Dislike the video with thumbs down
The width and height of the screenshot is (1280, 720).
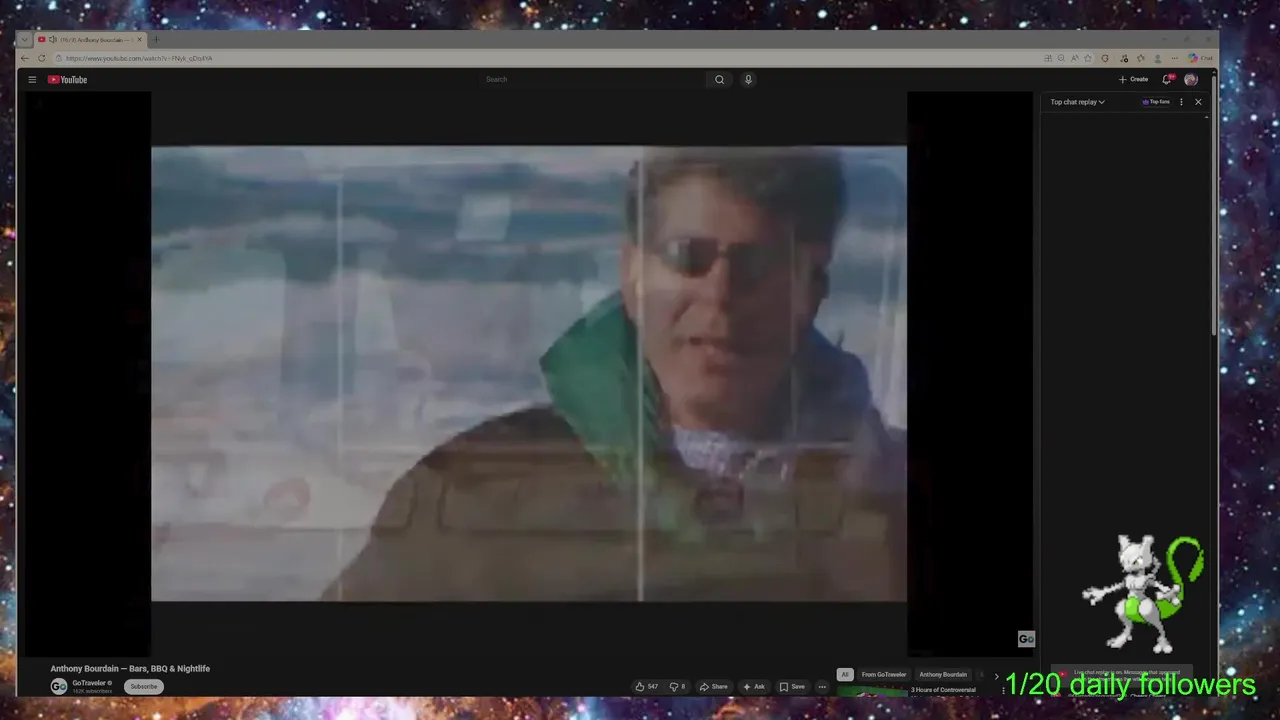pyautogui.click(x=677, y=687)
